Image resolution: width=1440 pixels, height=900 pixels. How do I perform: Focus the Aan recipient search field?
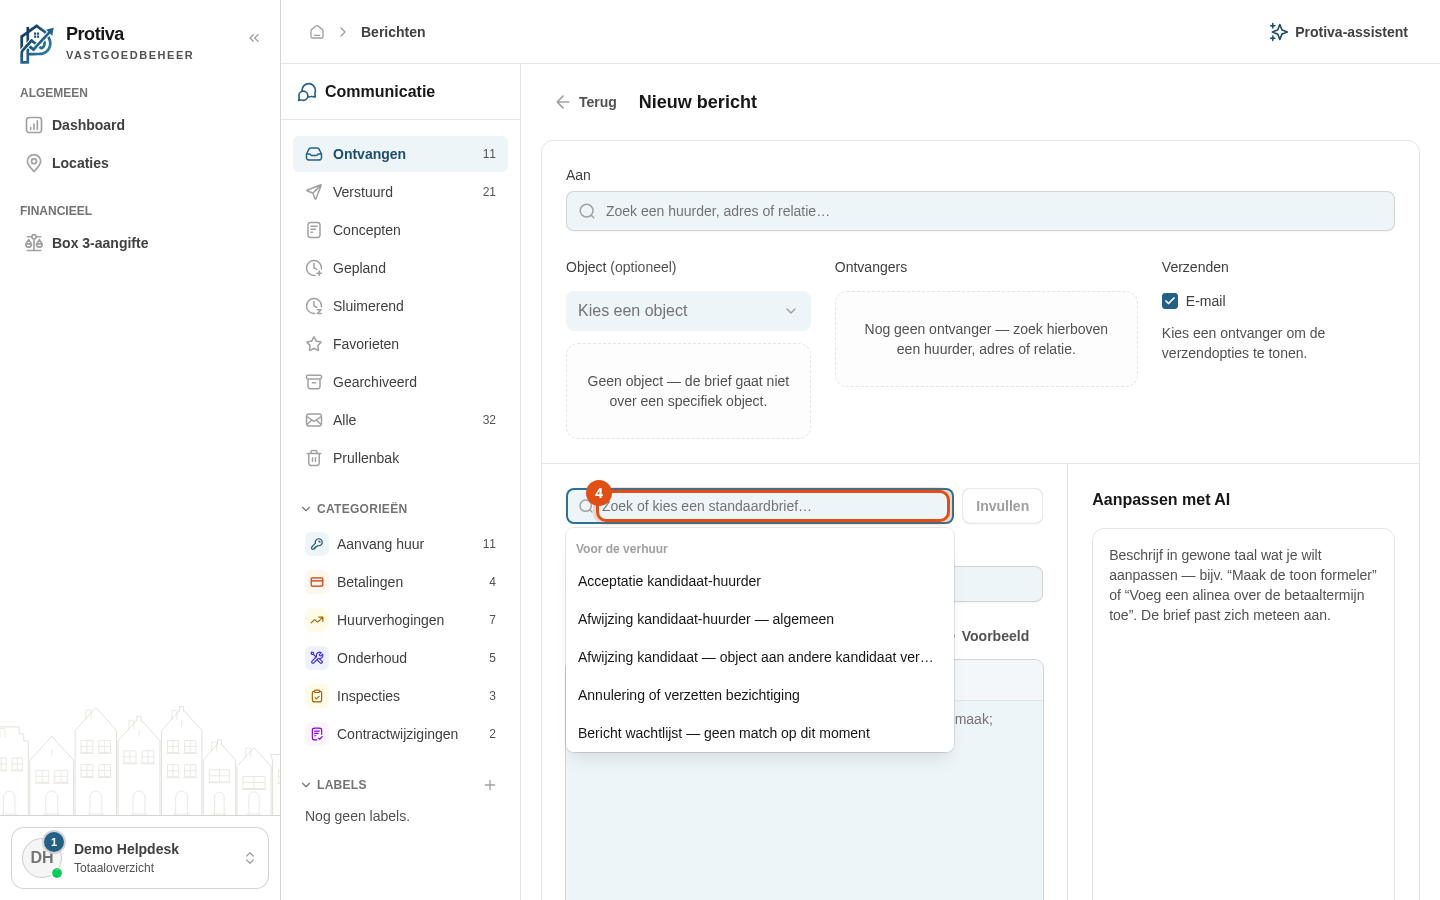980,211
